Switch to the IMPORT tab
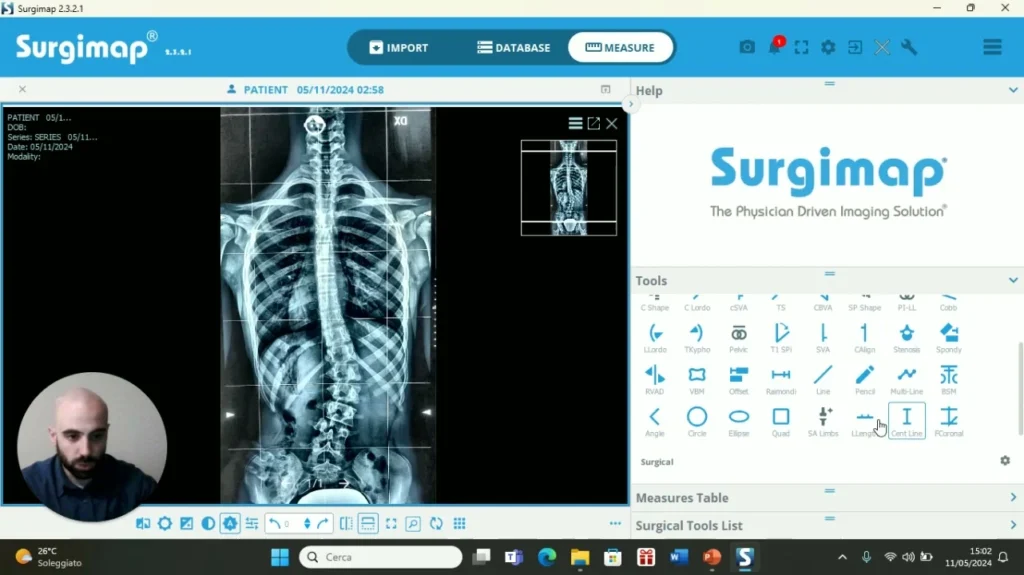 coord(399,47)
